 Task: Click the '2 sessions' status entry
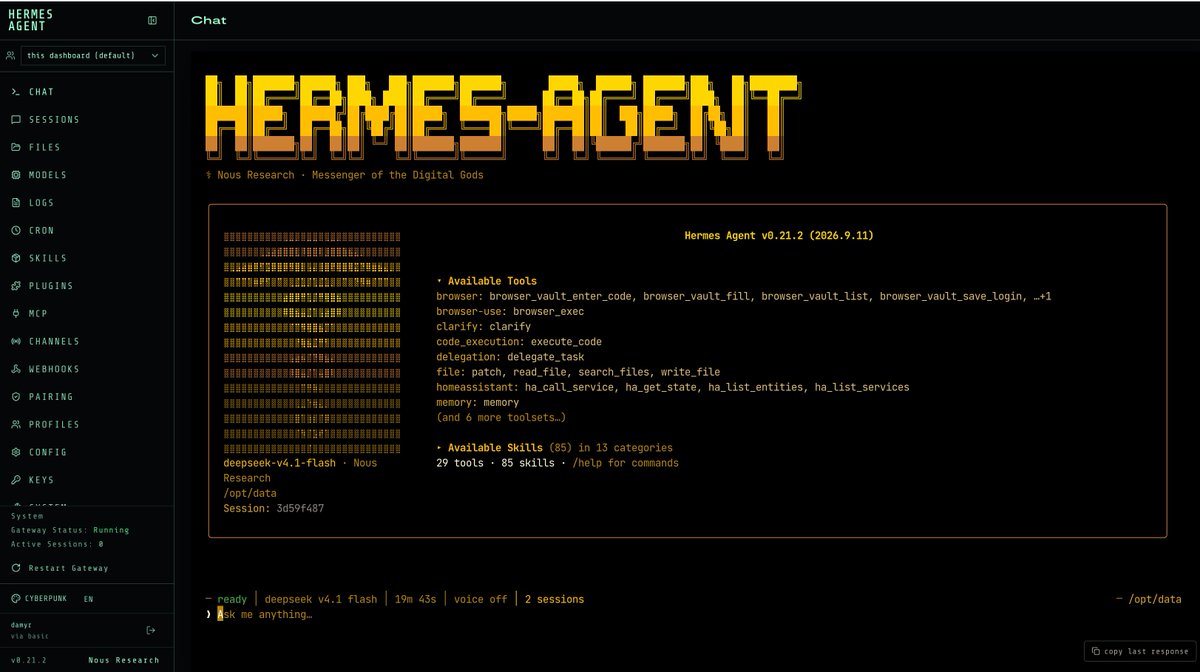coord(554,599)
